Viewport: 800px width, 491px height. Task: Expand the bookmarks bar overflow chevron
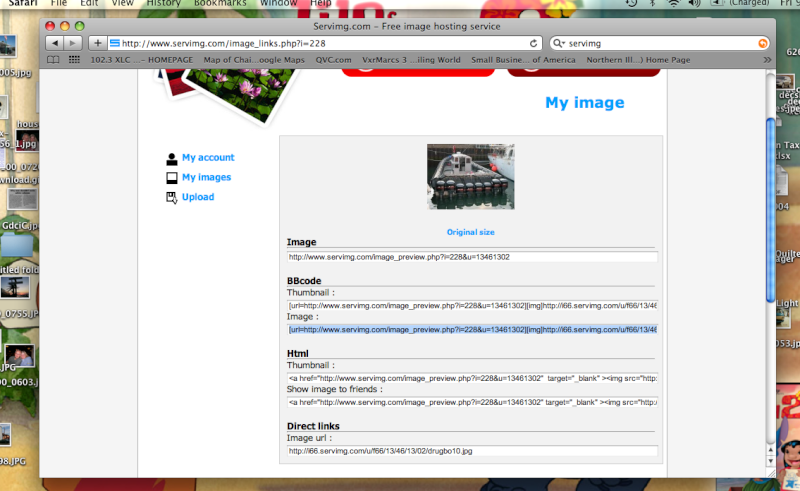coord(767,60)
